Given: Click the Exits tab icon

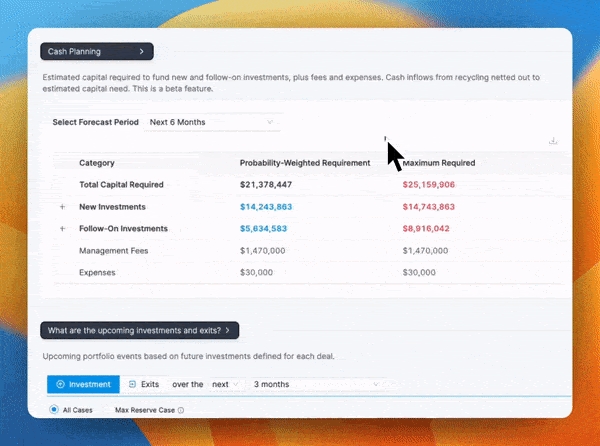Looking at the screenshot, I should (132, 384).
